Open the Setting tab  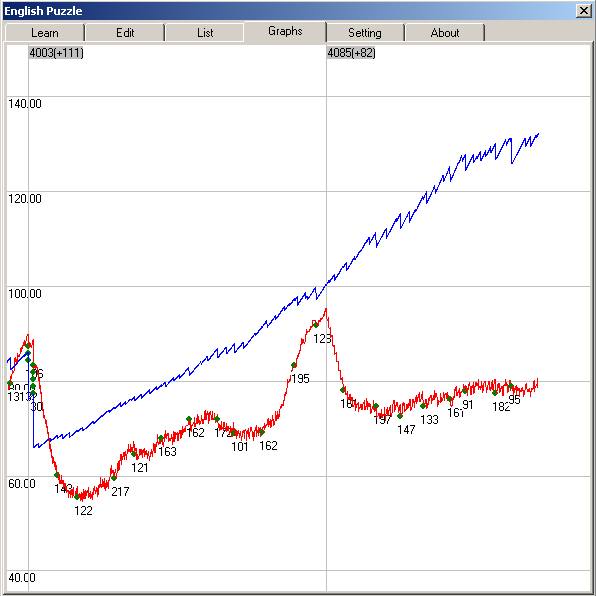[x=365, y=33]
